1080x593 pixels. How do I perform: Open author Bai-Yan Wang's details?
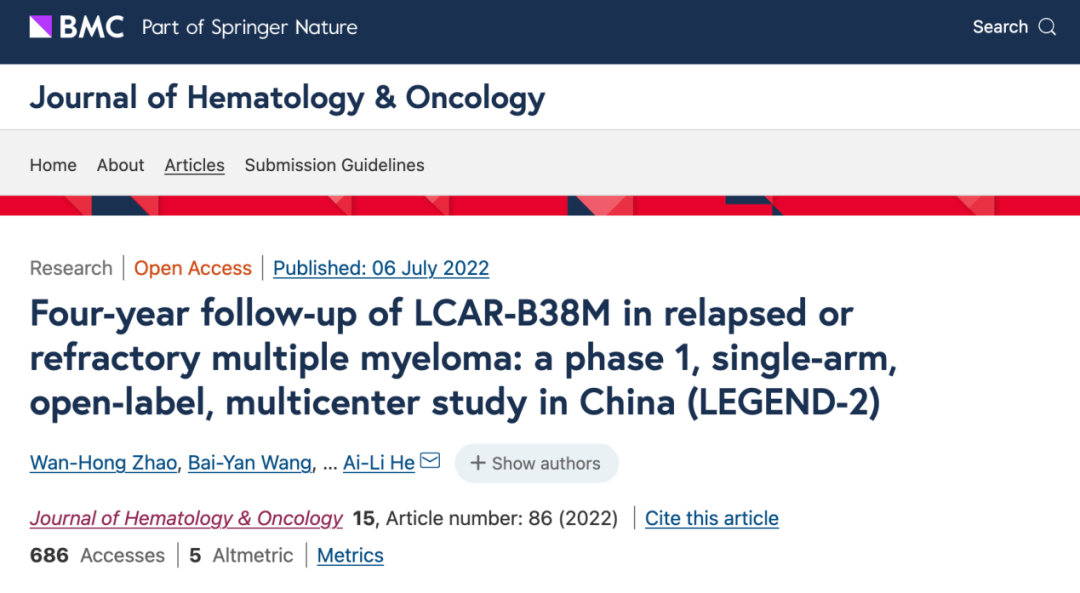point(245,463)
